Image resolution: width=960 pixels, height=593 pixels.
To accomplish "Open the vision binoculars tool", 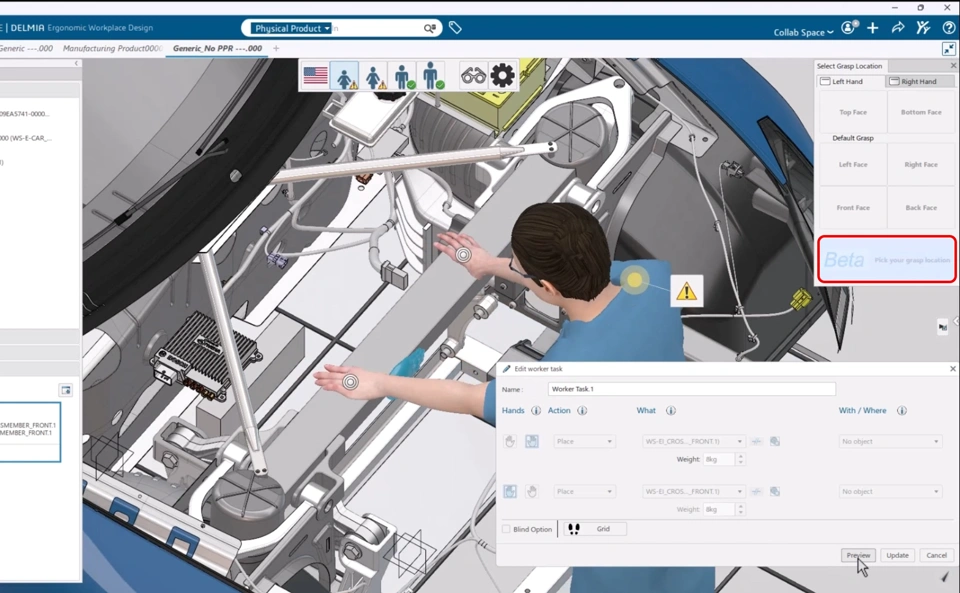I will (x=473, y=76).
